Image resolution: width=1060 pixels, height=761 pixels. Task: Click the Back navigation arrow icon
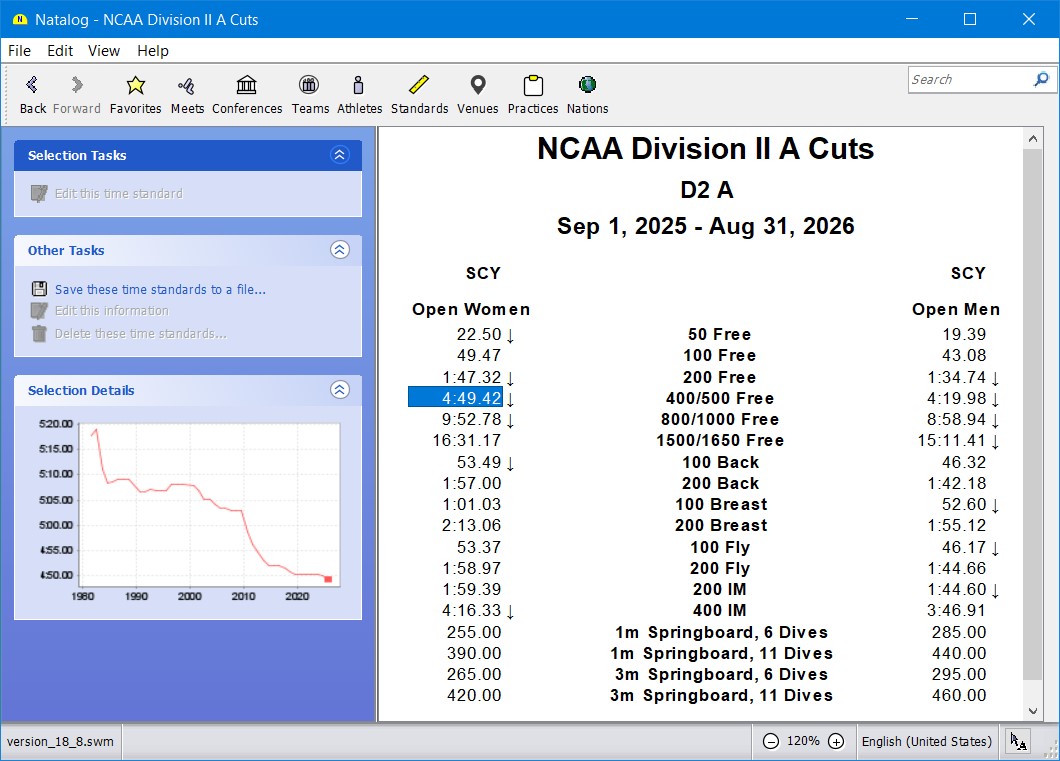[x=33, y=86]
